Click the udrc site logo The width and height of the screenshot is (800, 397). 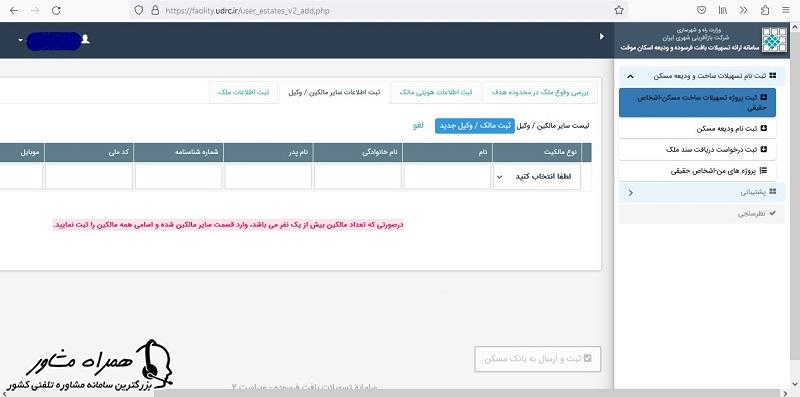(774, 39)
